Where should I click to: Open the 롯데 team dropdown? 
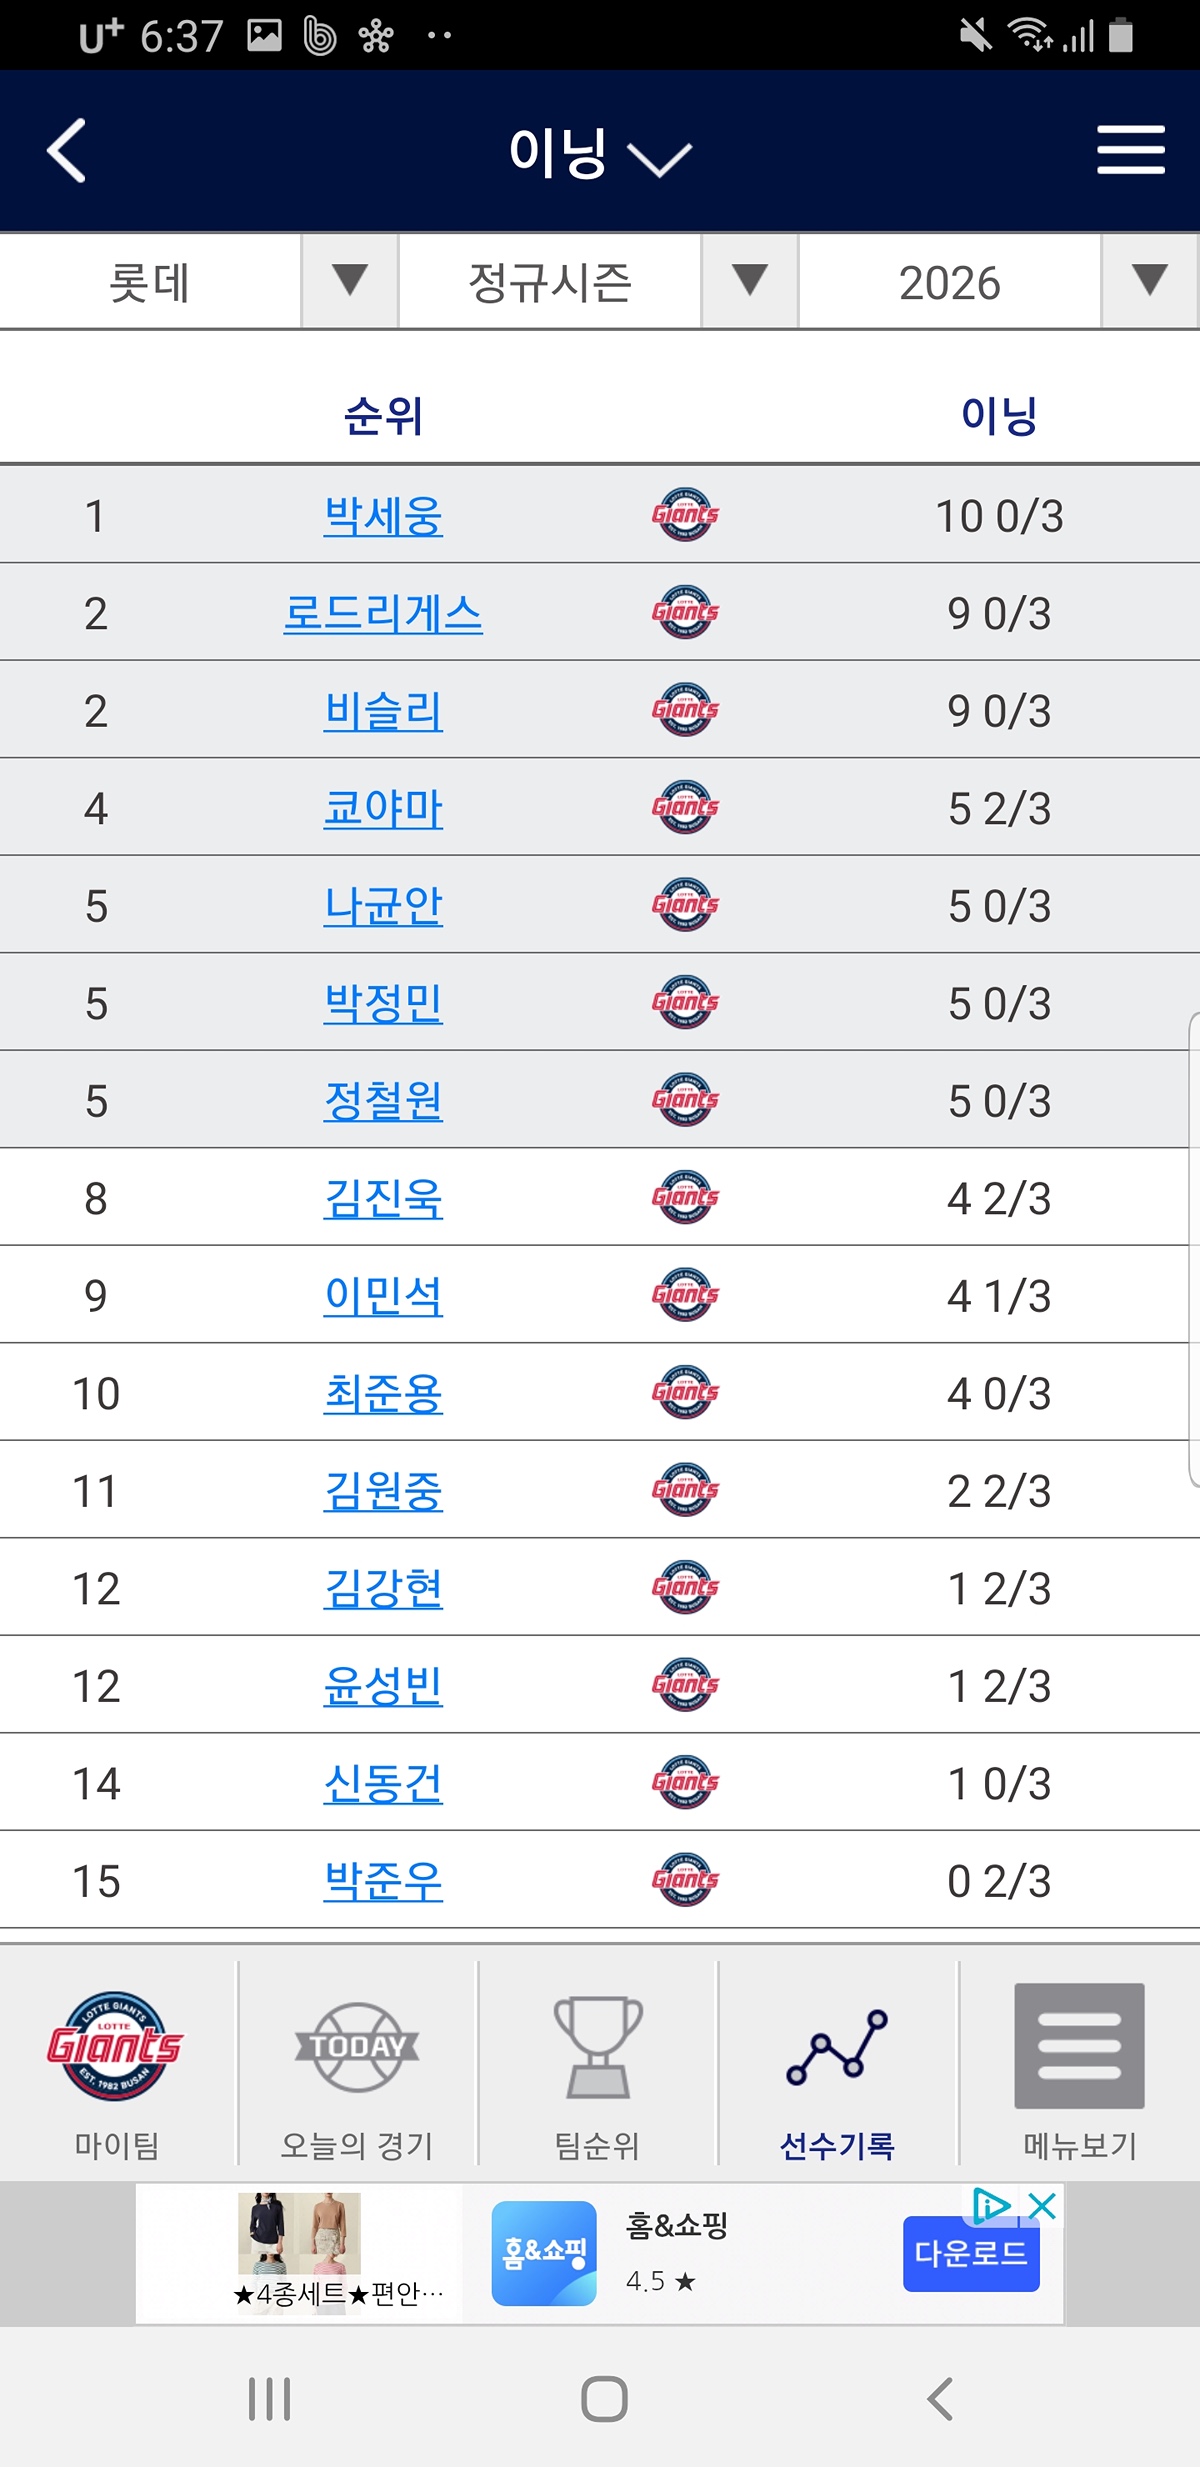[x=200, y=282]
